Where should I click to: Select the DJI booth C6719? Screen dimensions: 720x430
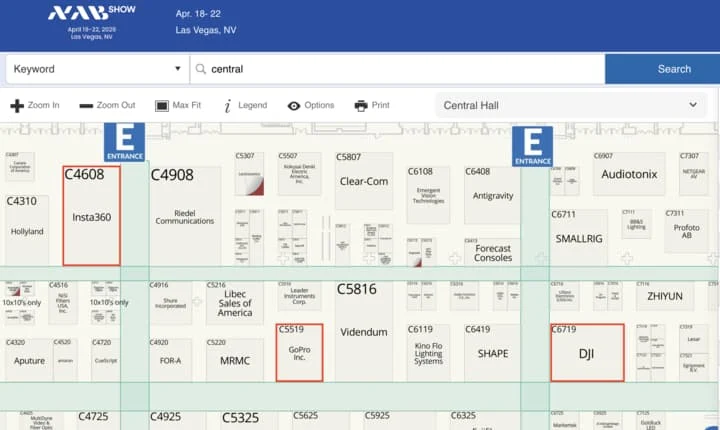pos(586,352)
